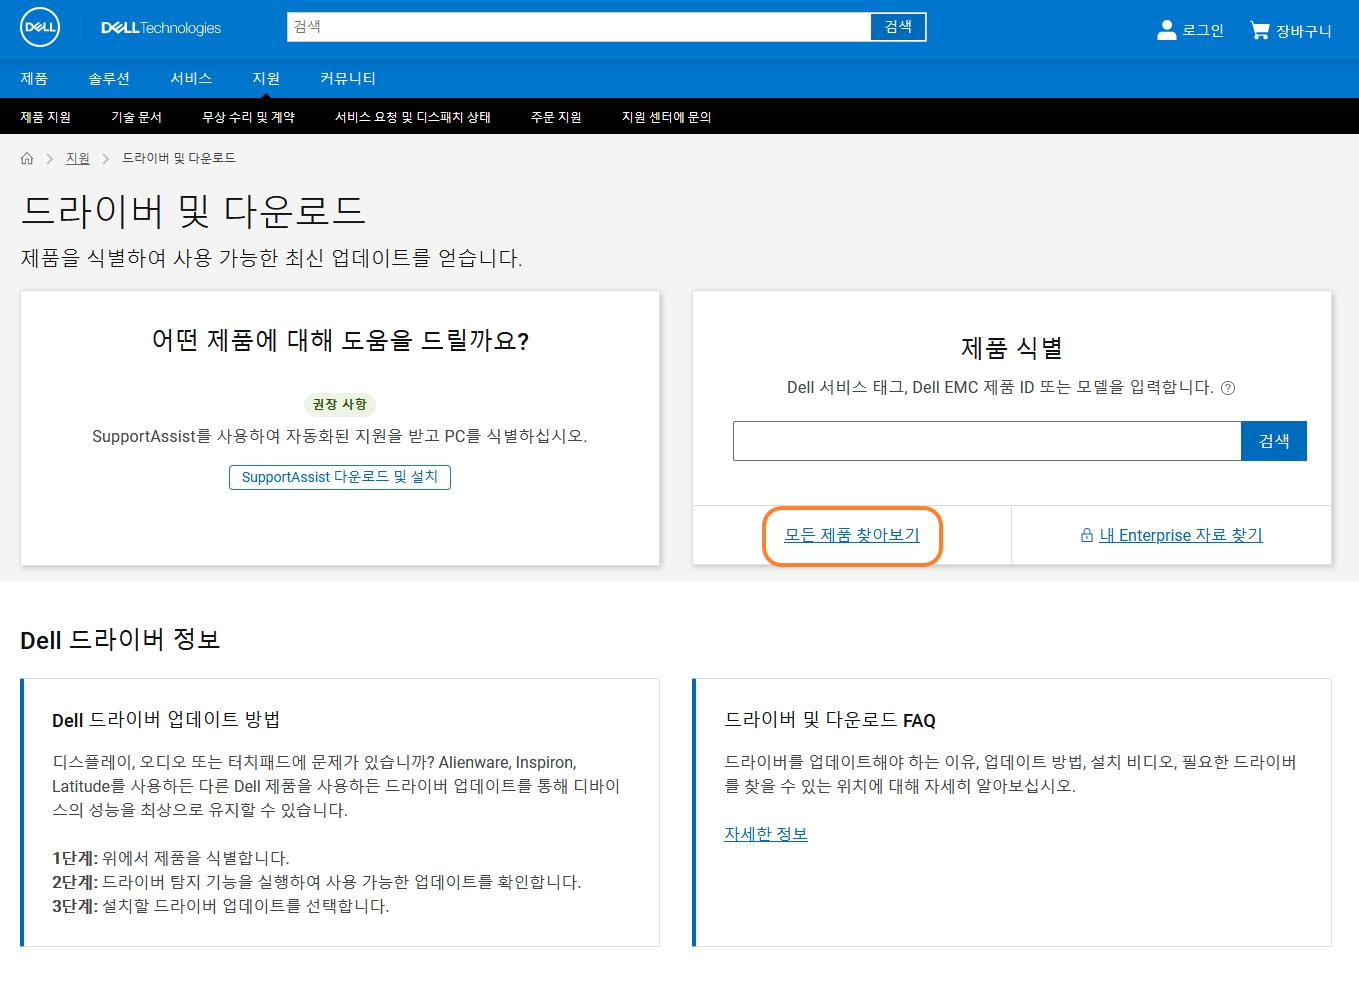Click the lock icon next to Enterprise link
Screen dimensions: 1359x992
pyautogui.click(x=1086, y=535)
